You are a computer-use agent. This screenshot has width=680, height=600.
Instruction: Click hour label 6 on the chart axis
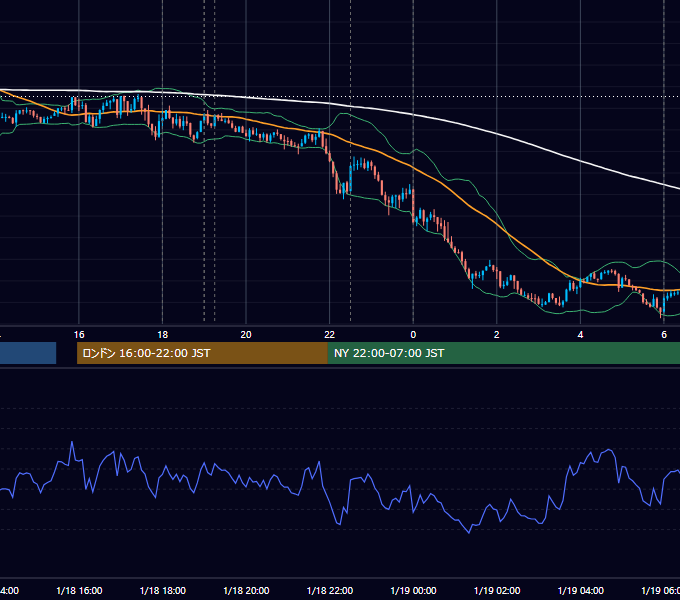pos(664,335)
